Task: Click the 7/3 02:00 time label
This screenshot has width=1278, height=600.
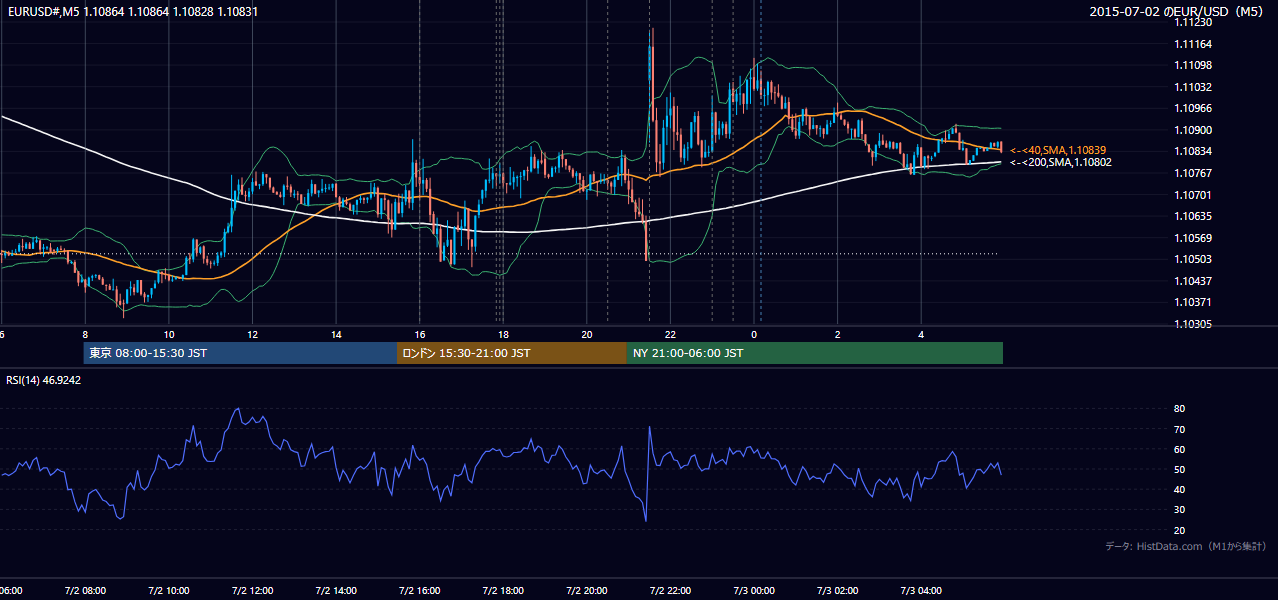Action: click(x=837, y=591)
